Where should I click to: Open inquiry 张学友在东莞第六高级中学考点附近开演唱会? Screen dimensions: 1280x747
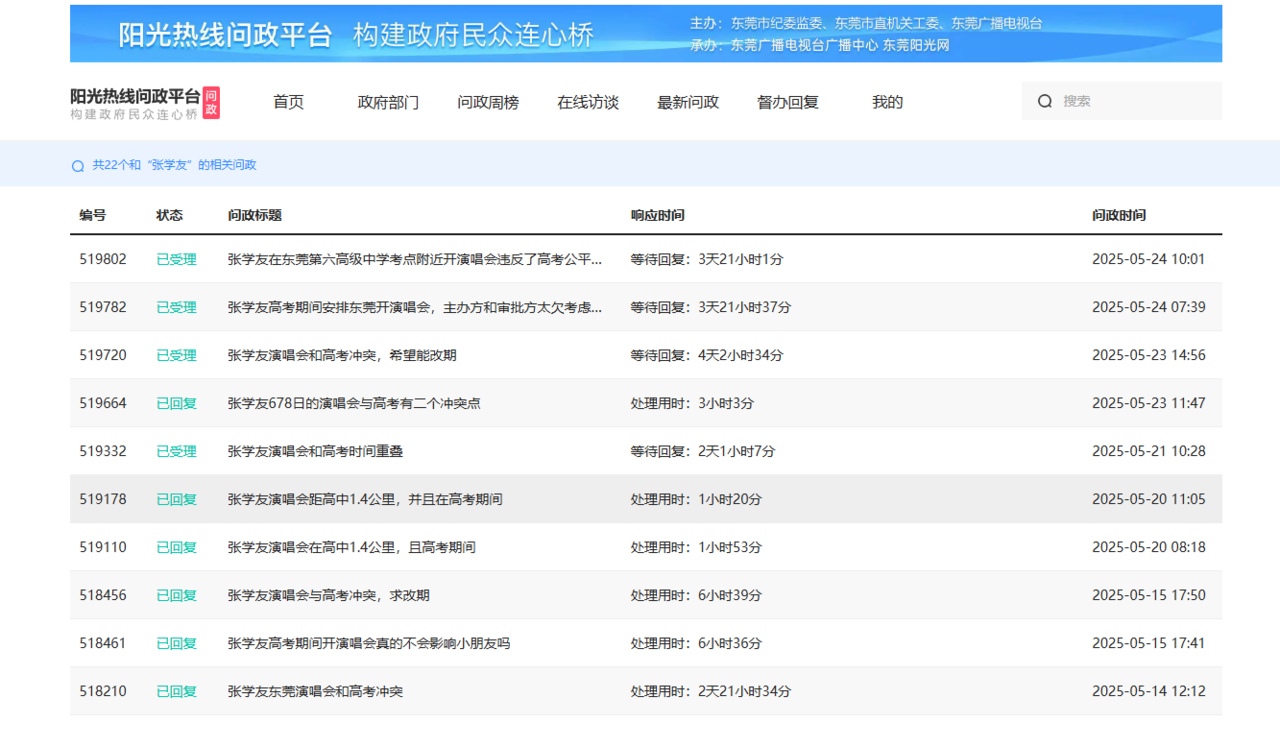point(415,259)
